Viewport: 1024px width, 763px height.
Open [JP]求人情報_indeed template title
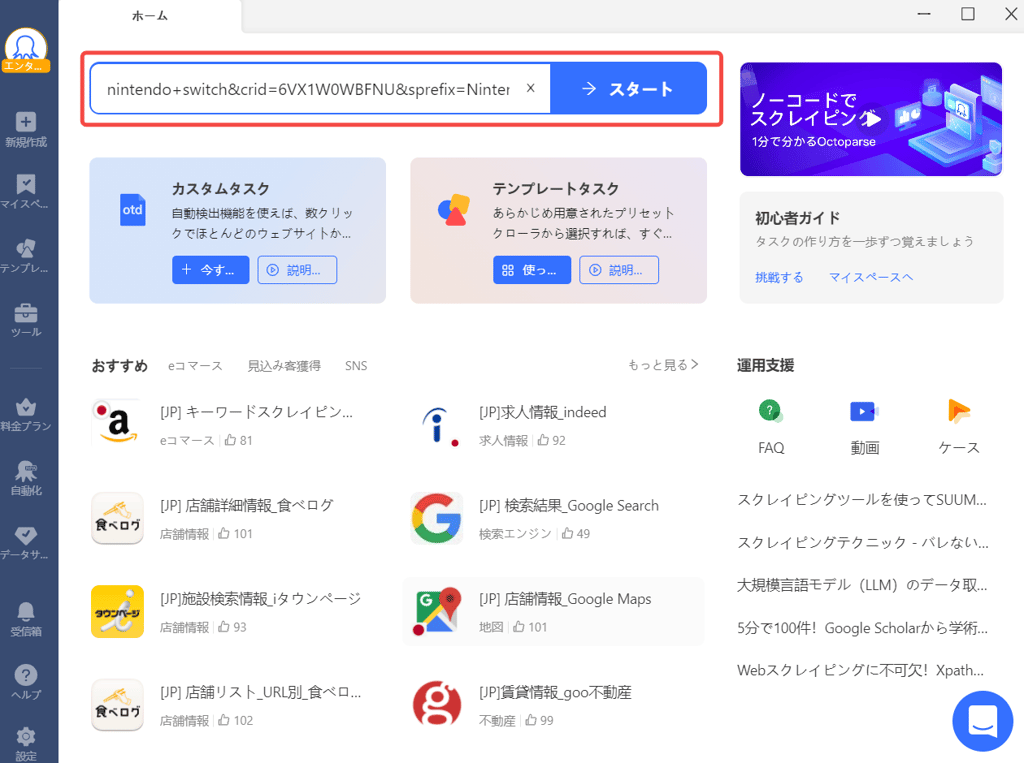[543, 412]
